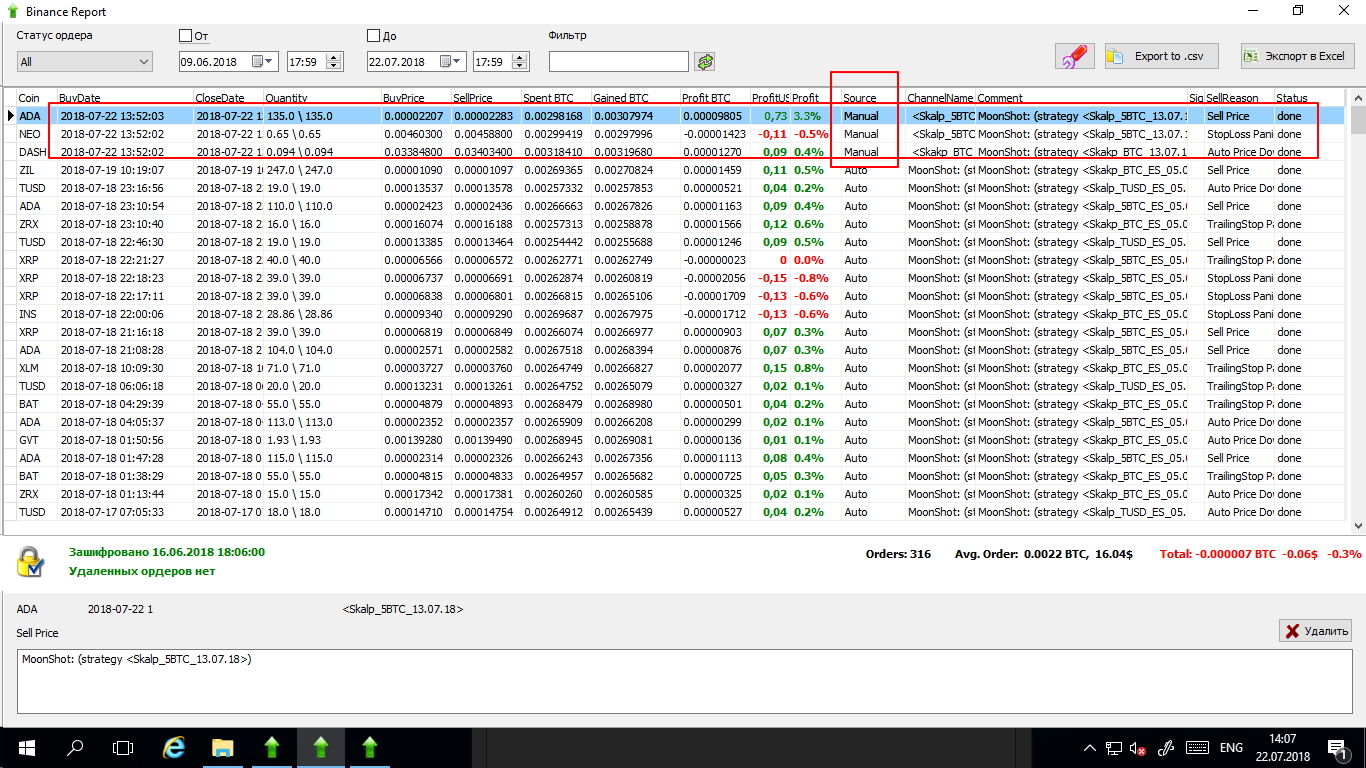The image size is (1366, 768).
Task: Launch Internet Explorer from the taskbar
Action: 174,747
